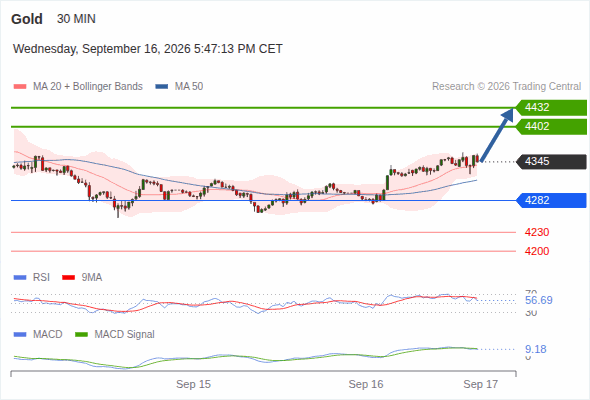Click the blue upward forecast arrow

point(497,135)
